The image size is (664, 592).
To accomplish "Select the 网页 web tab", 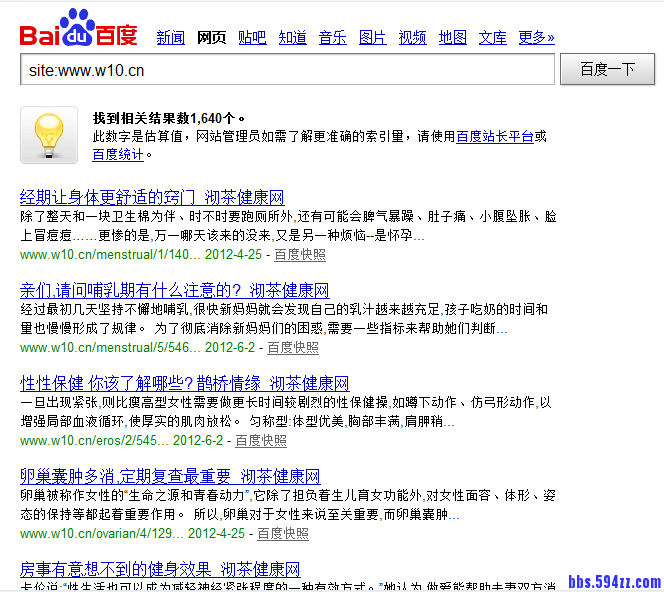I will 211,38.
